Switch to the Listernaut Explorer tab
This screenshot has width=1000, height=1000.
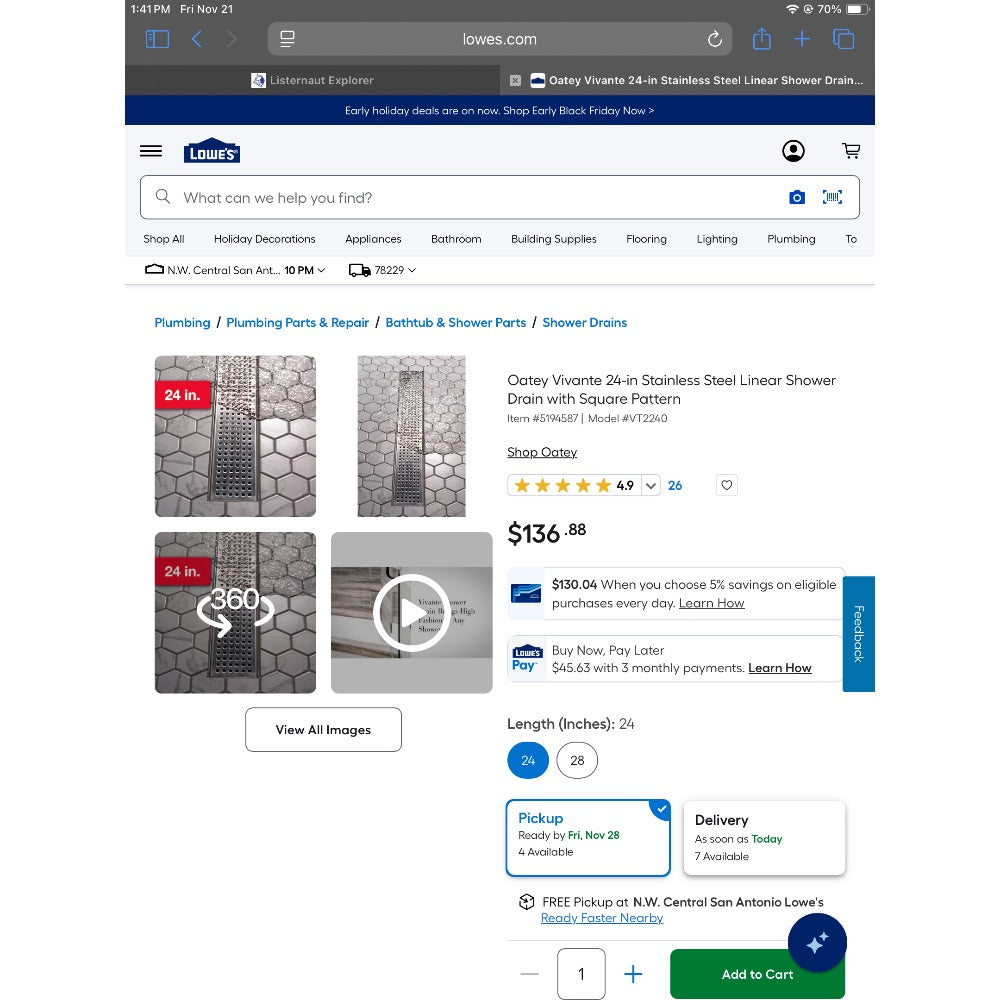point(312,80)
